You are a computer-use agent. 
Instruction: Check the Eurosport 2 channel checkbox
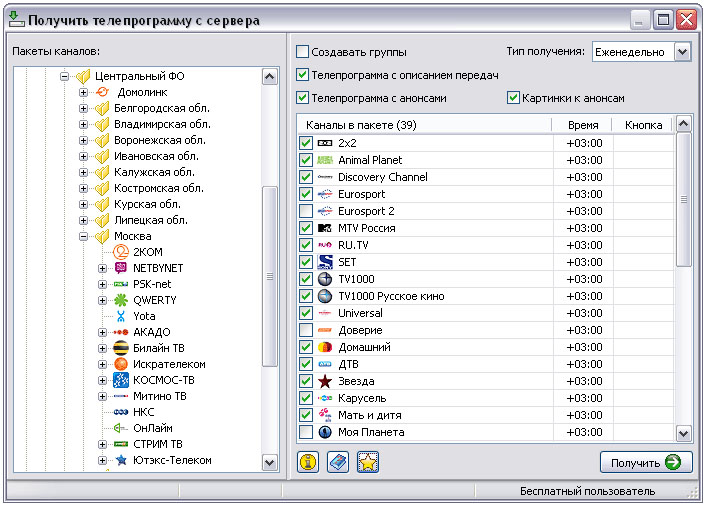(306, 211)
